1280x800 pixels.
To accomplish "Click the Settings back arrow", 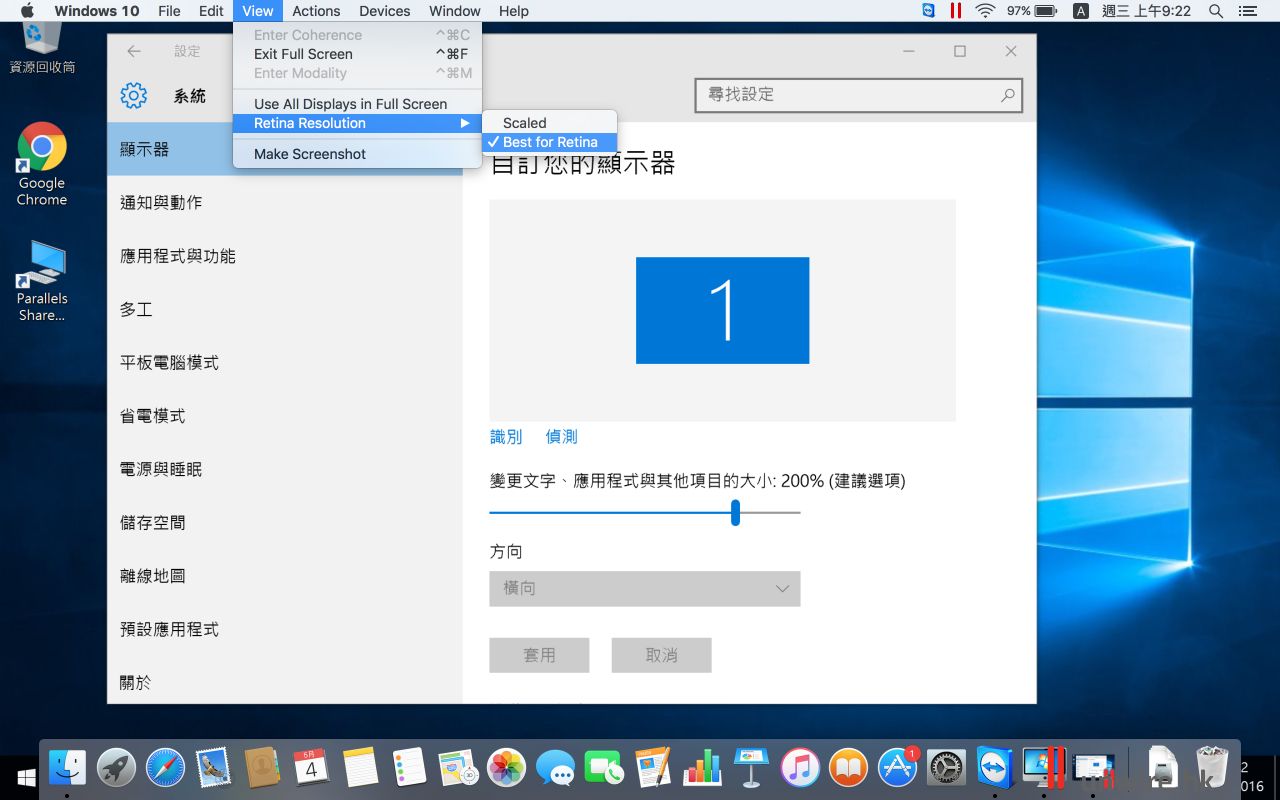I will tap(134, 52).
